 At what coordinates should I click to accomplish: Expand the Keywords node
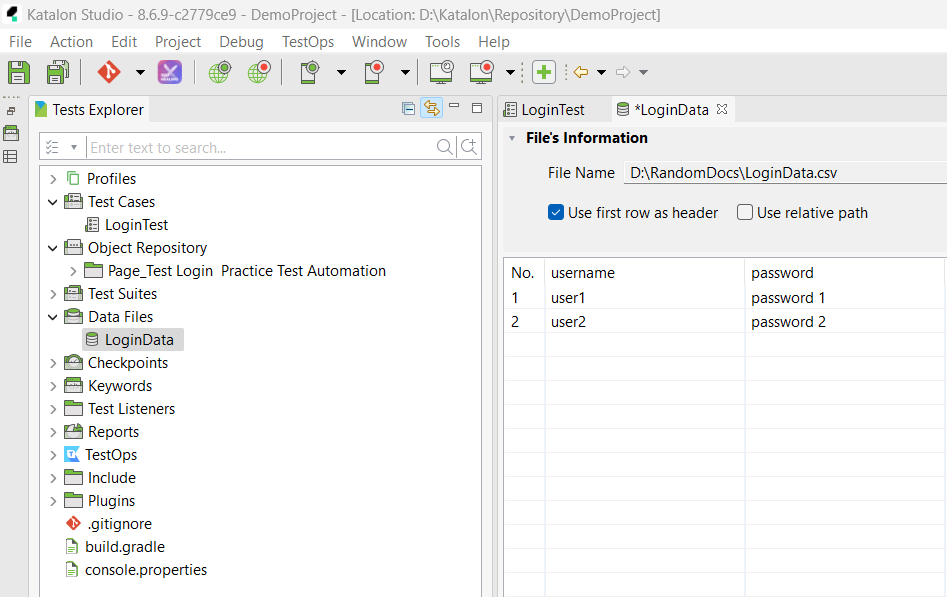53,386
